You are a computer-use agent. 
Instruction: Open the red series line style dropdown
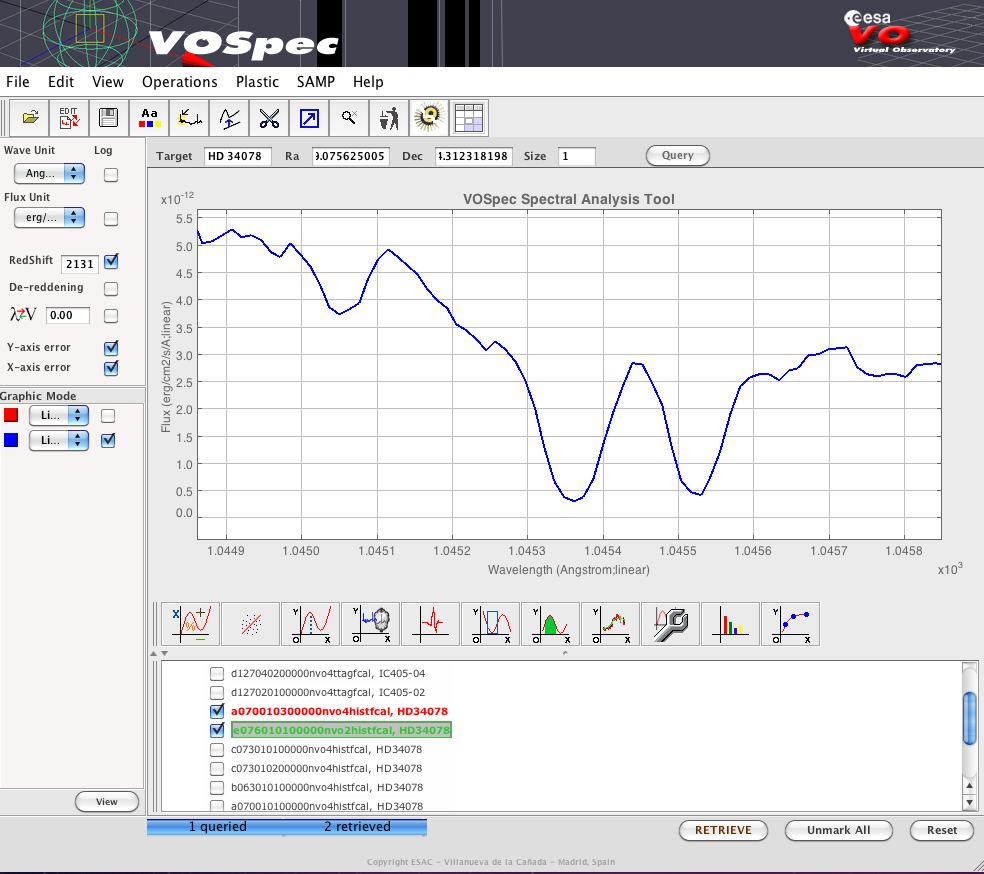59,415
